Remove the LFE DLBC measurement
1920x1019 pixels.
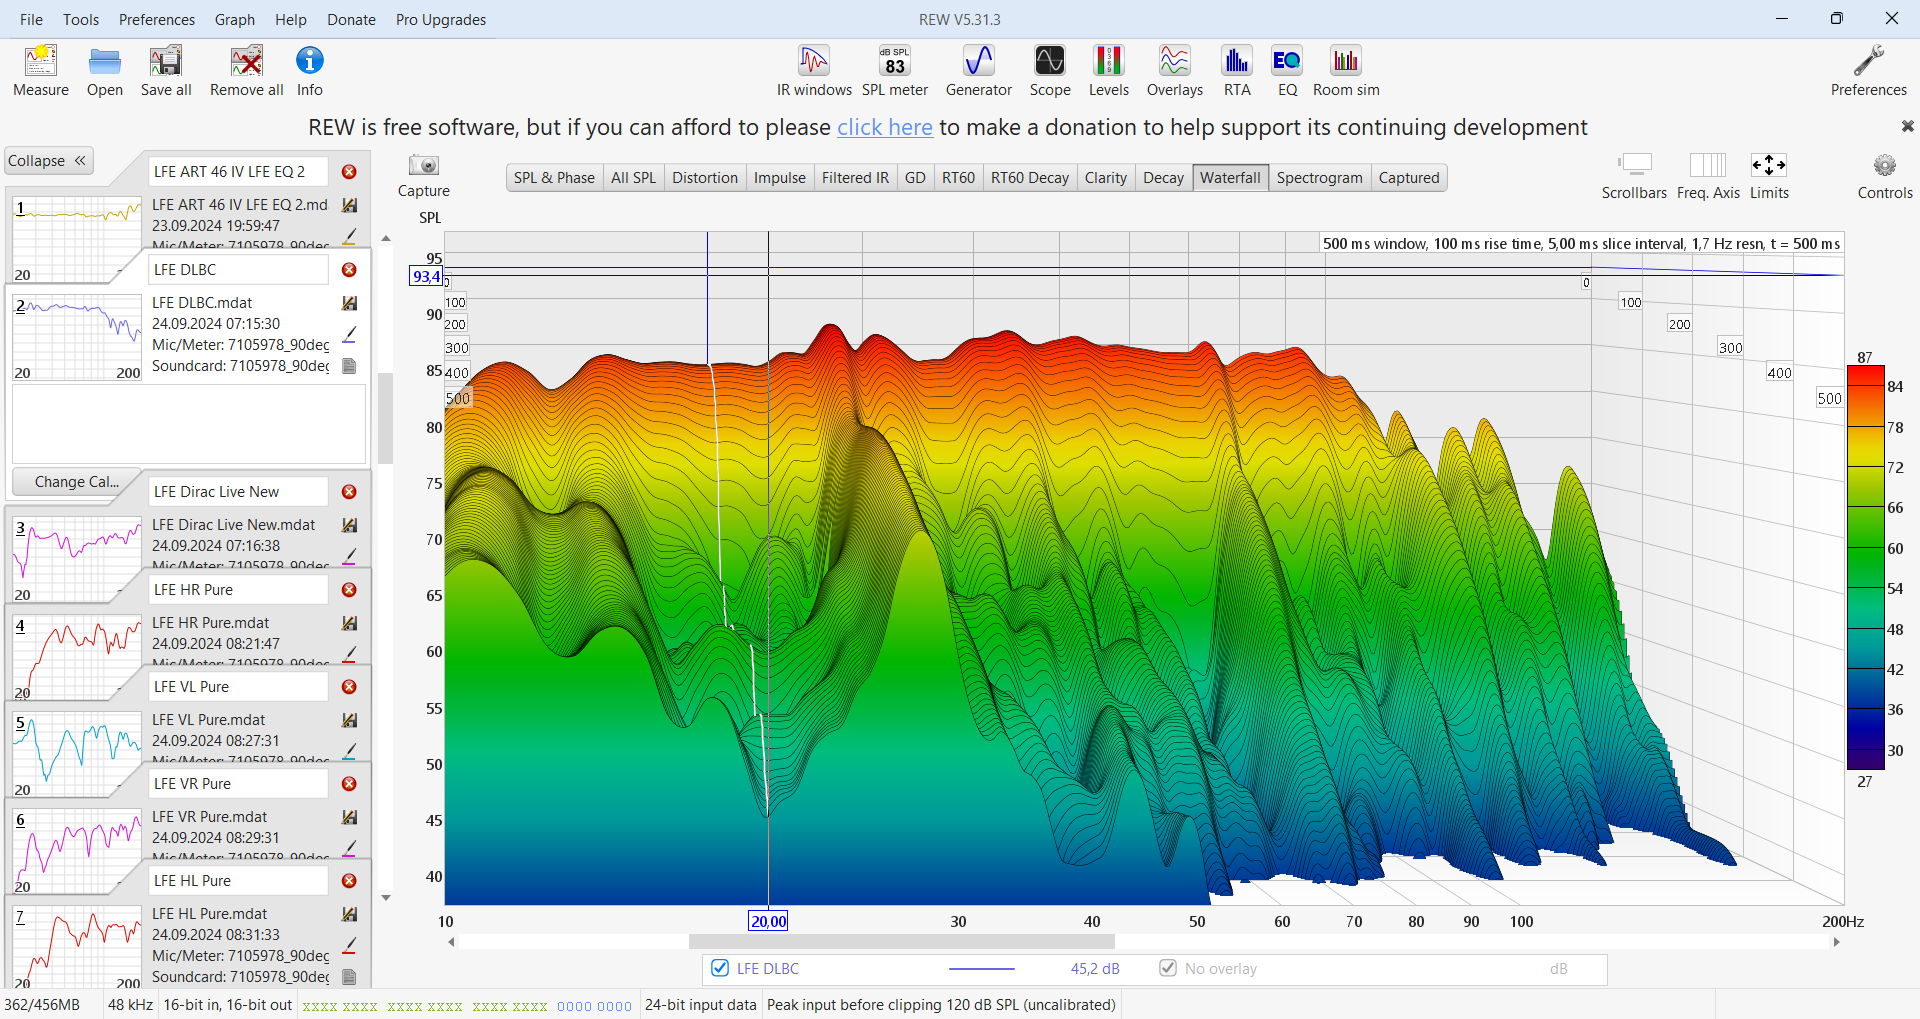click(349, 270)
